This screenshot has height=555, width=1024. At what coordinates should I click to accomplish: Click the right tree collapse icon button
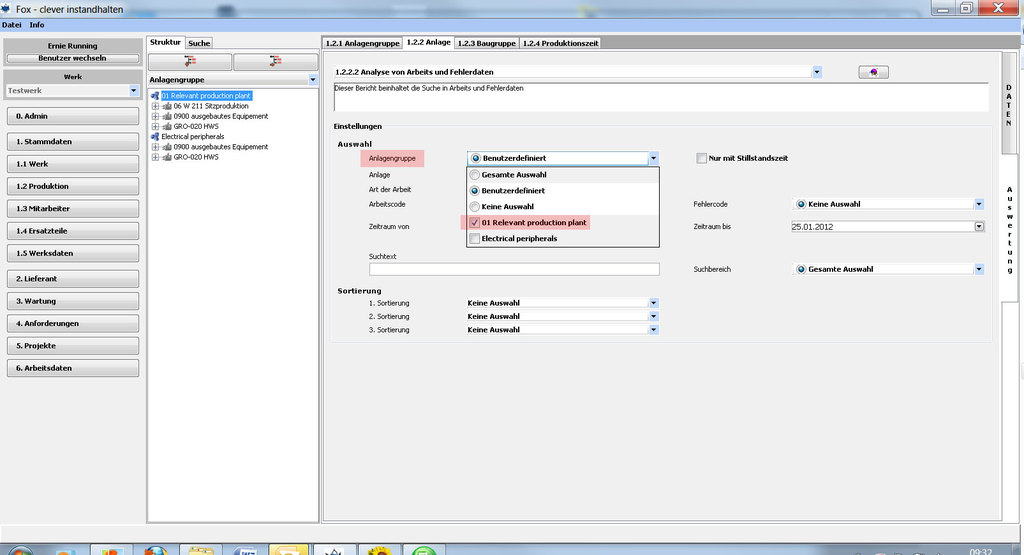[x=275, y=62]
